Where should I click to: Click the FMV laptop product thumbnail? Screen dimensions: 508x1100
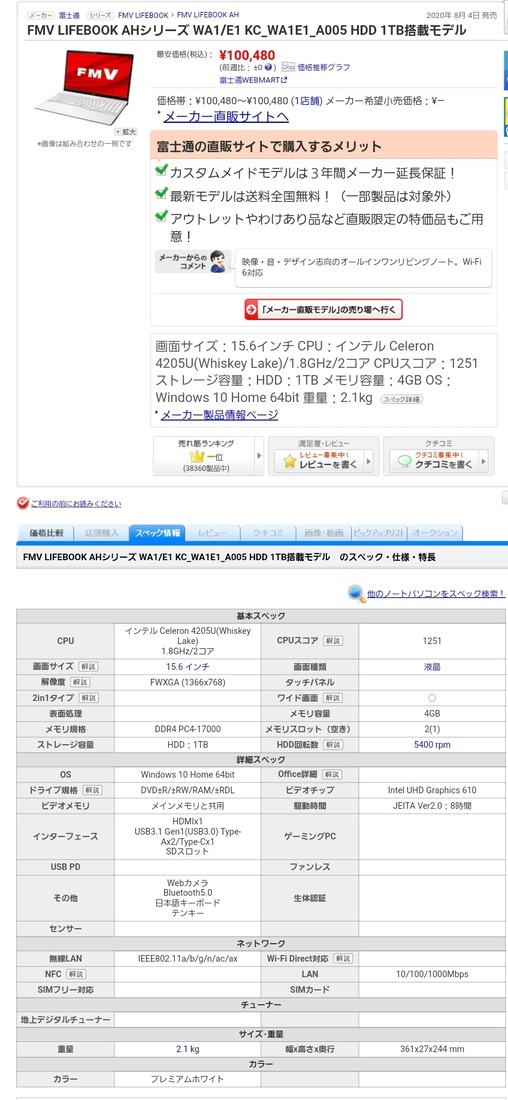(85, 87)
